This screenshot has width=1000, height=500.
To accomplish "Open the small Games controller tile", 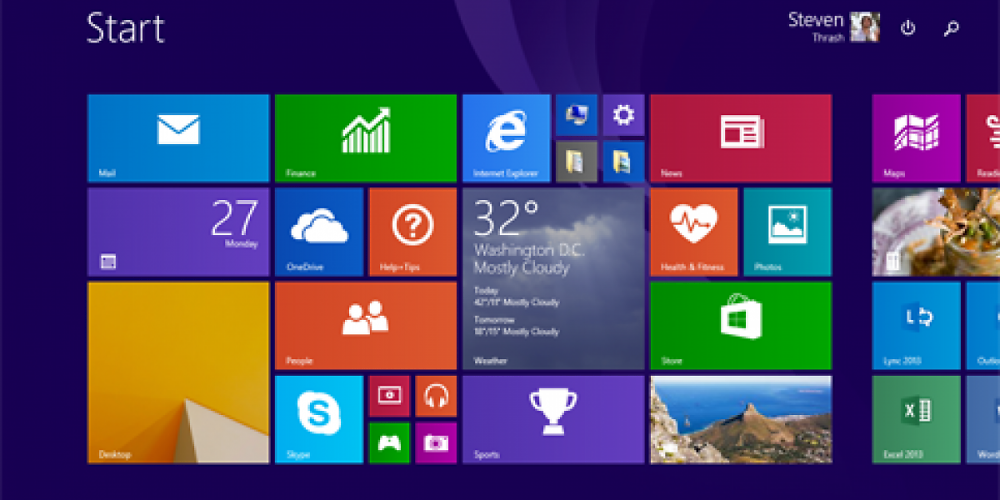I will coord(389,443).
